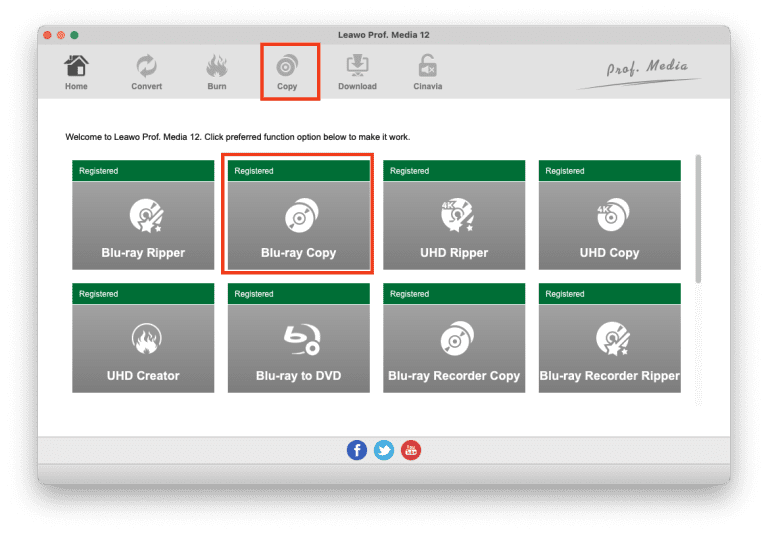Launch the Blu-ray Copy tile
The image size is (768, 534).
coord(298,215)
